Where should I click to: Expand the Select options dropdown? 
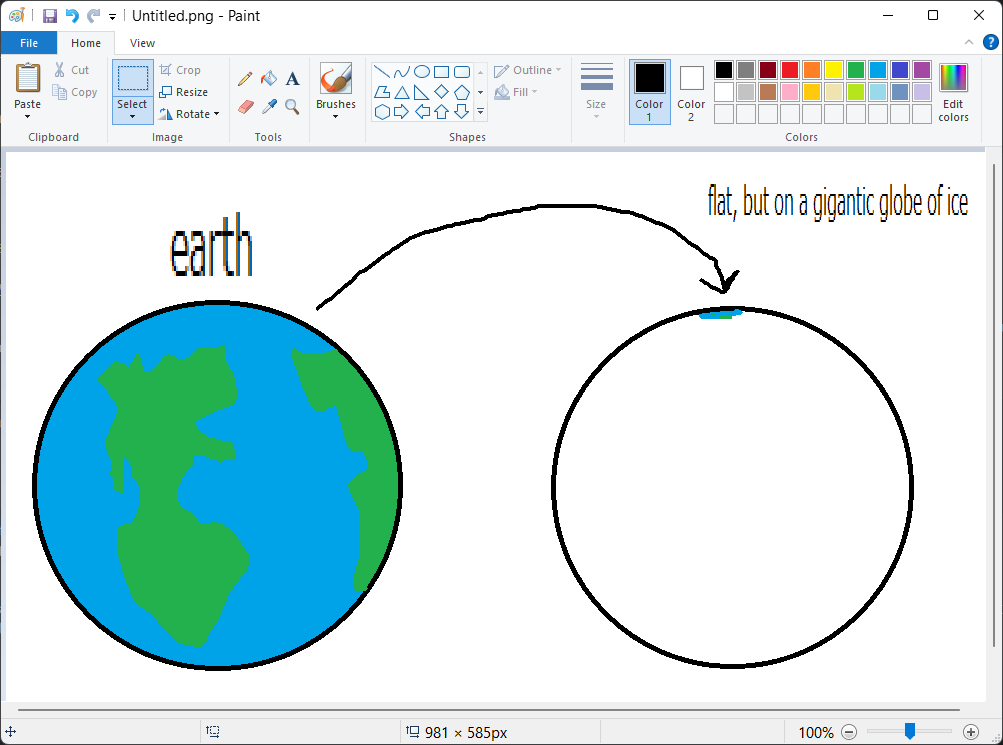click(x=132, y=116)
